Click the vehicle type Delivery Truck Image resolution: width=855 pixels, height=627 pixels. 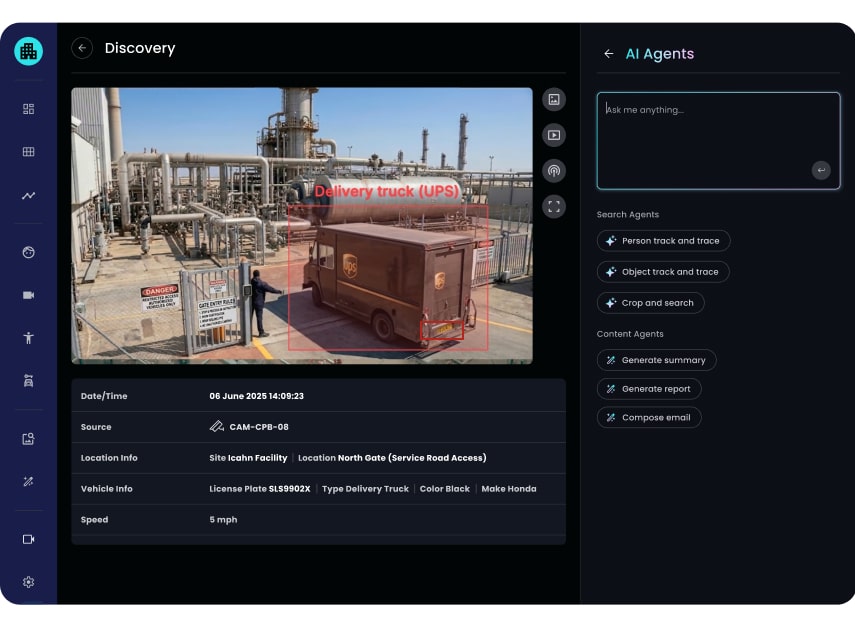click(377, 489)
